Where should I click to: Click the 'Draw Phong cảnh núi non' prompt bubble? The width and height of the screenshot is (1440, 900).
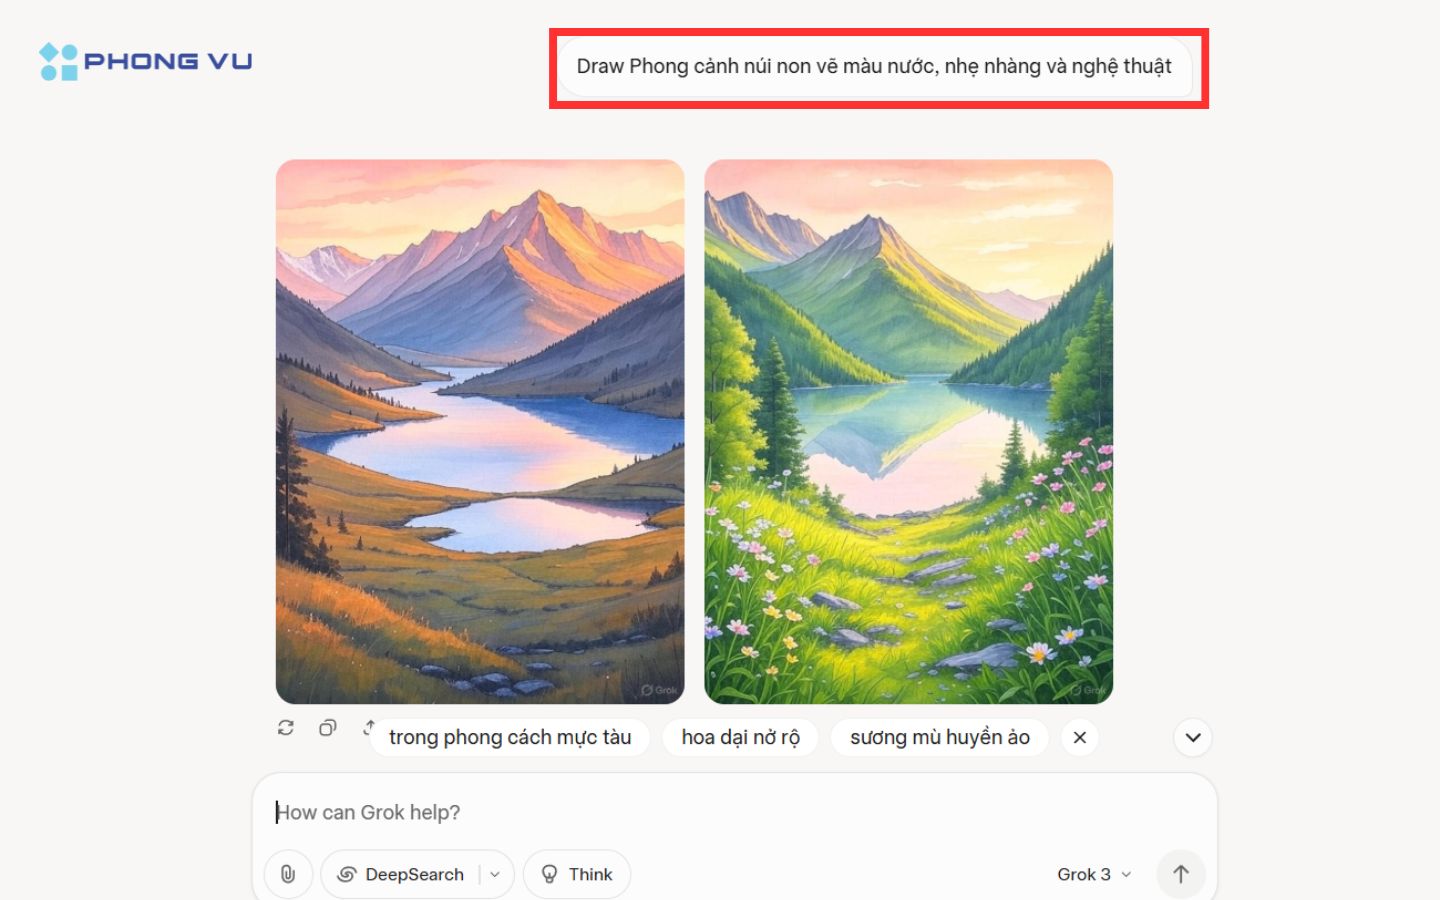[x=874, y=67]
